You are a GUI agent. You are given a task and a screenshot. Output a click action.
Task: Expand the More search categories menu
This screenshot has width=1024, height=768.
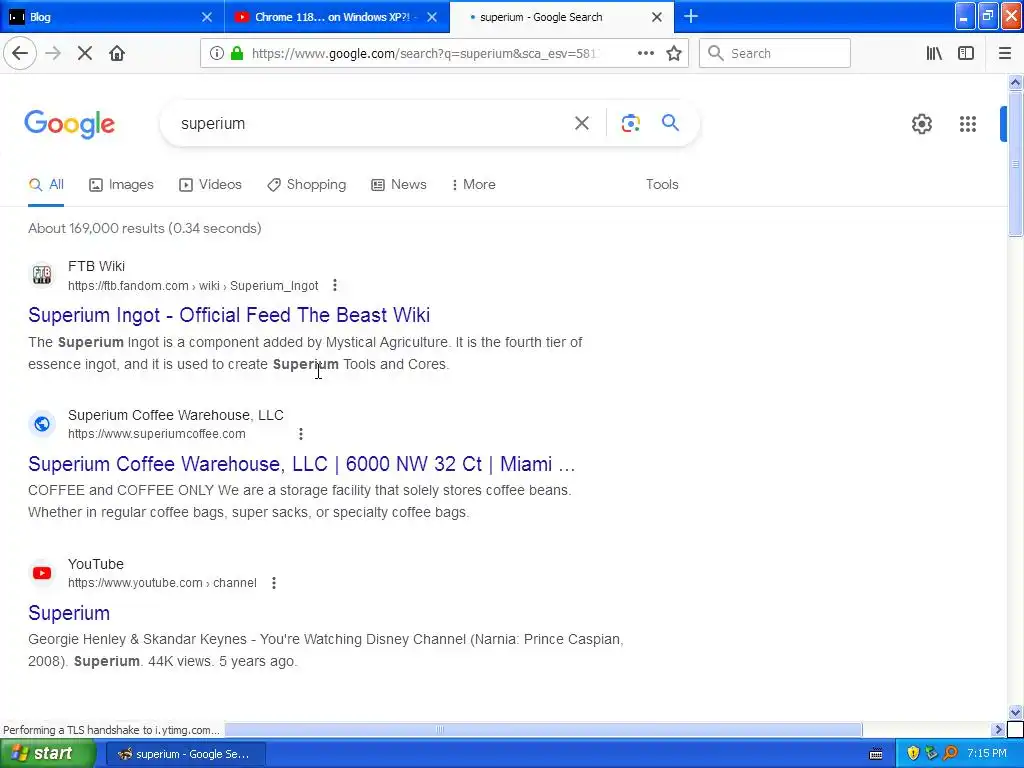coord(473,185)
